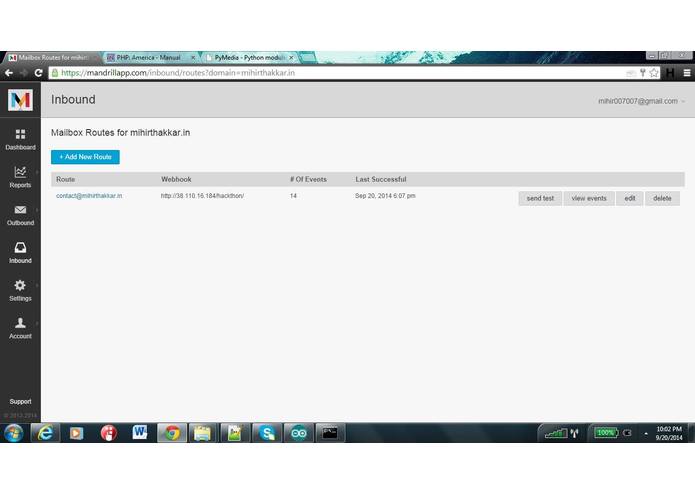Open the Settings gear icon
The width and height of the screenshot is (695, 494).
click(x=20, y=285)
